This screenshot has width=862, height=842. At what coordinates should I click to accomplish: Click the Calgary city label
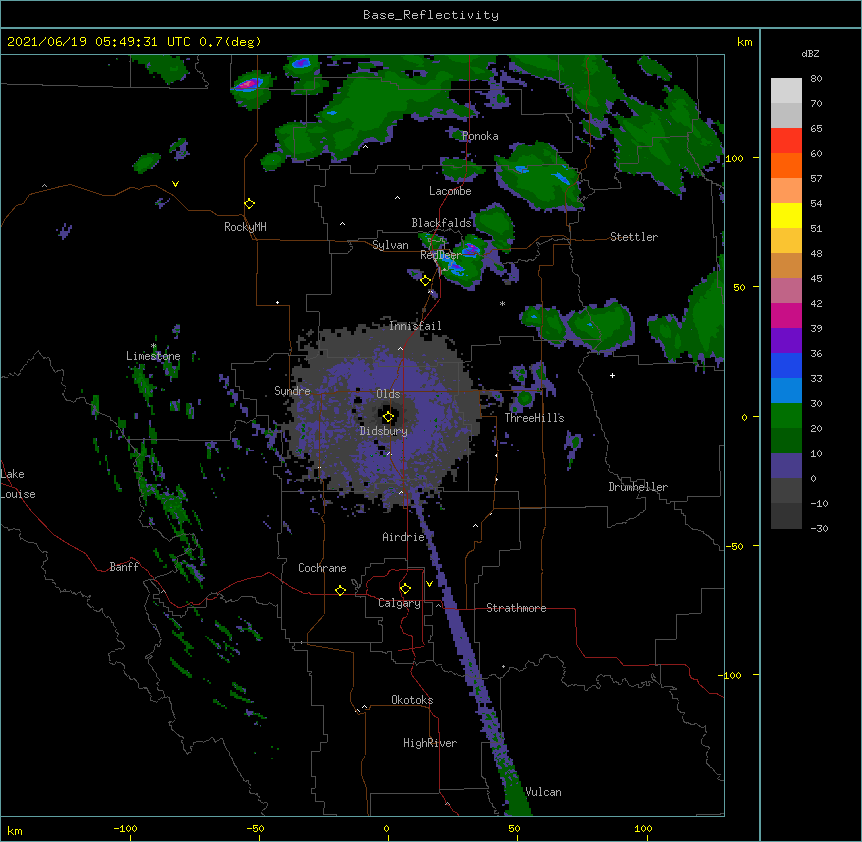(x=399, y=603)
